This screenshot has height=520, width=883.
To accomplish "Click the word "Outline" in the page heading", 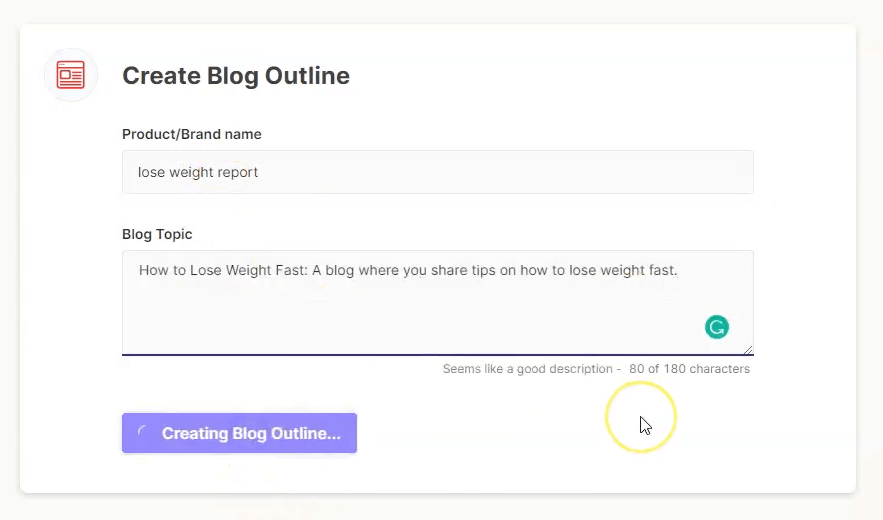I will point(307,75).
